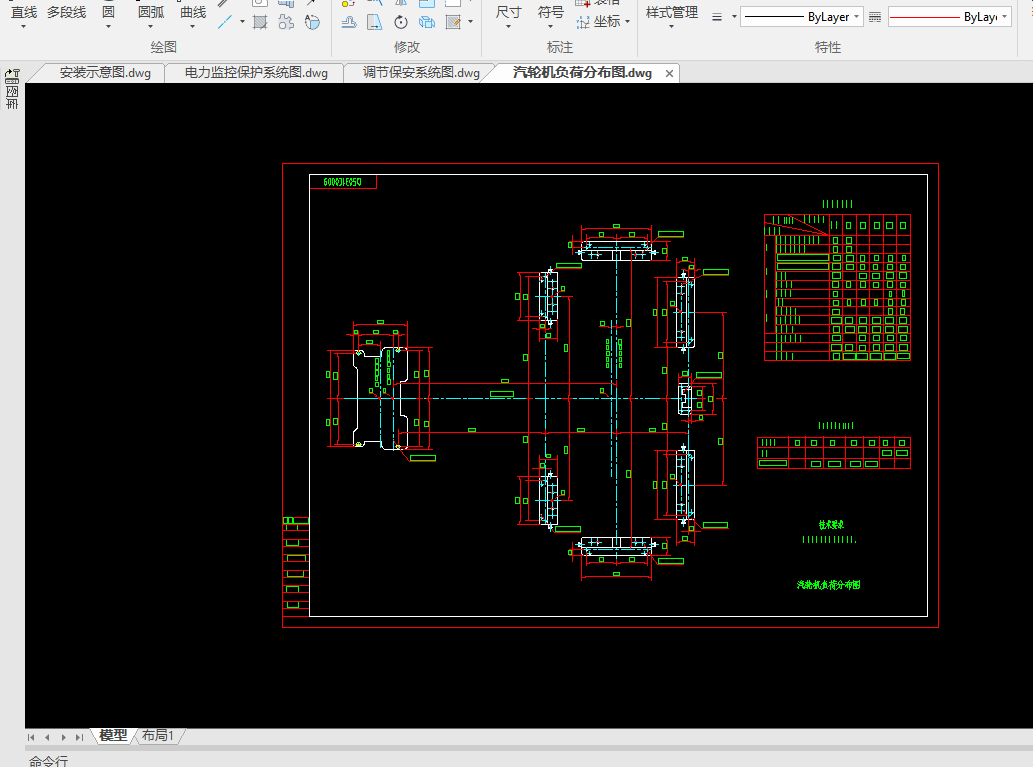Switch to the 布局1 layout tab
Viewport: 1033px width, 767px height.
pyautogui.click(x=158, y=735)
